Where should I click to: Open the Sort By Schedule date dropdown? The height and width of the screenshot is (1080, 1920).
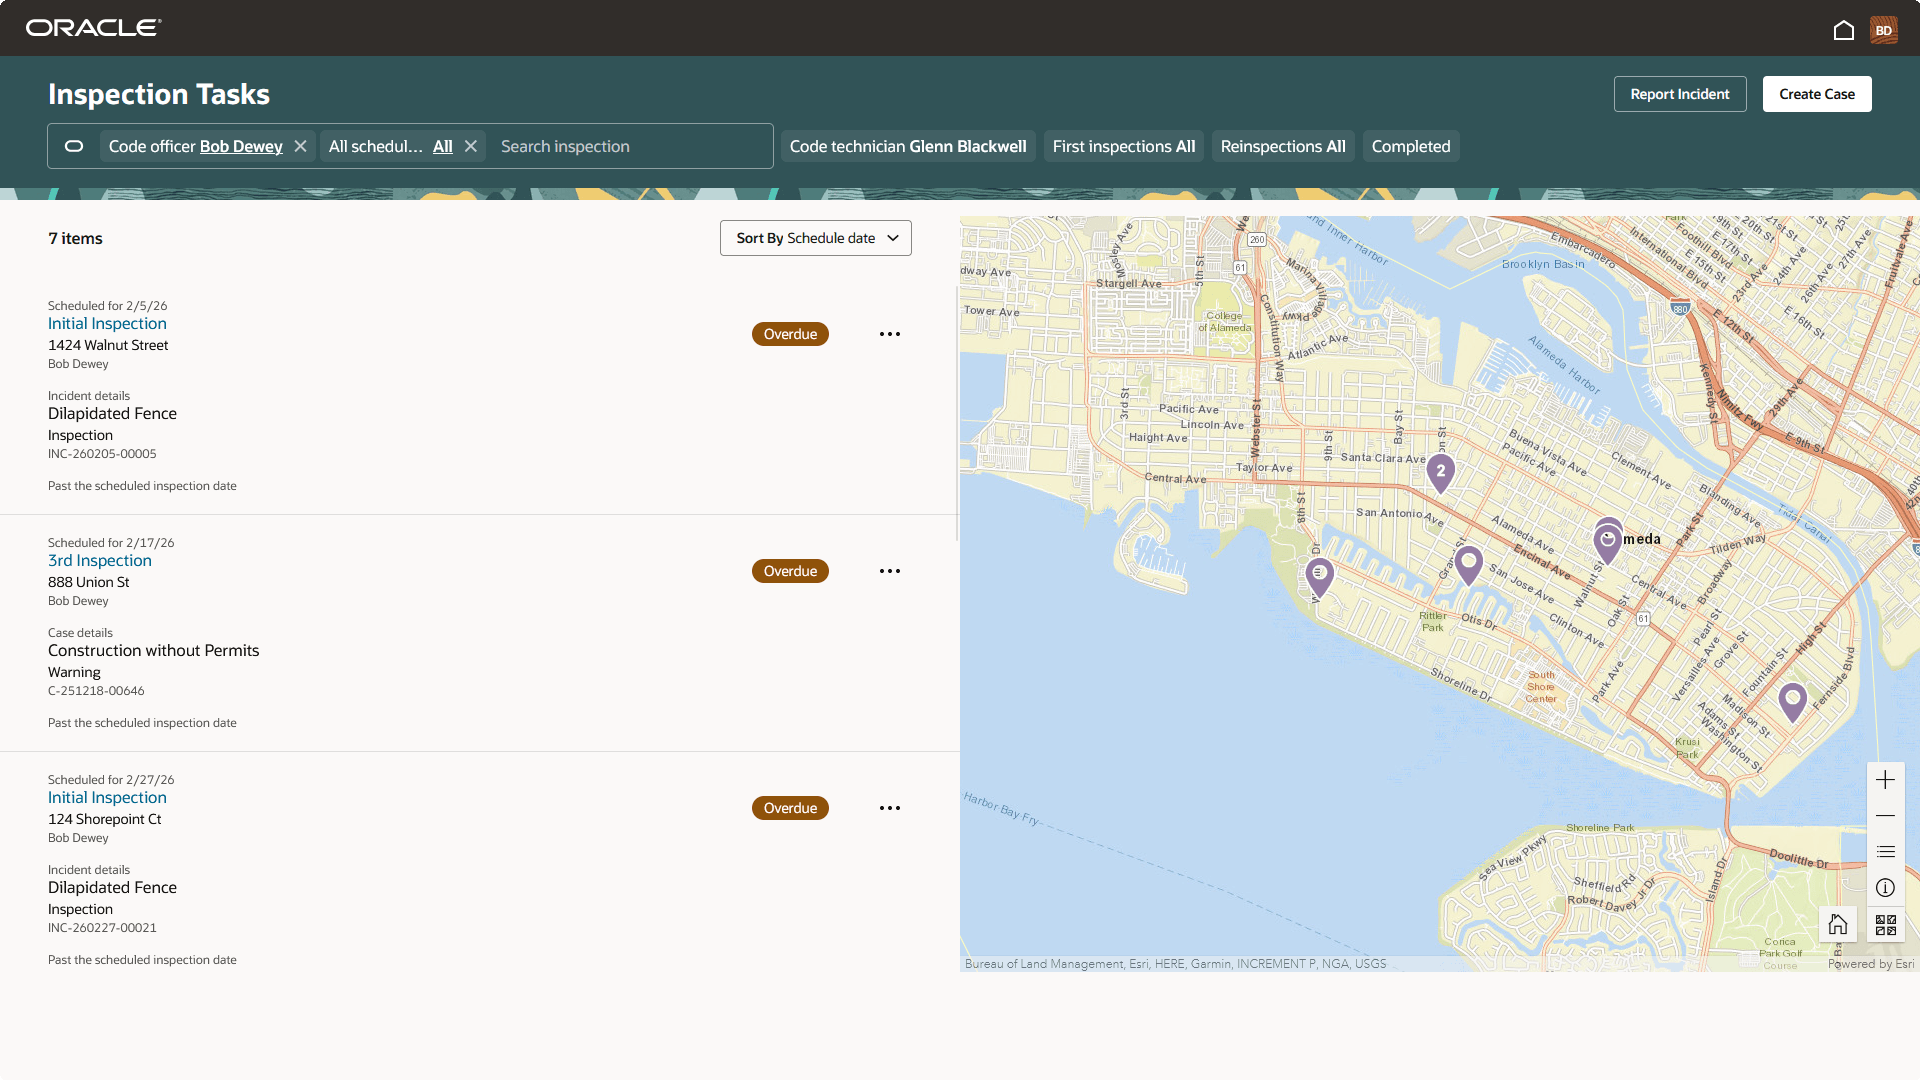[815, 238]
